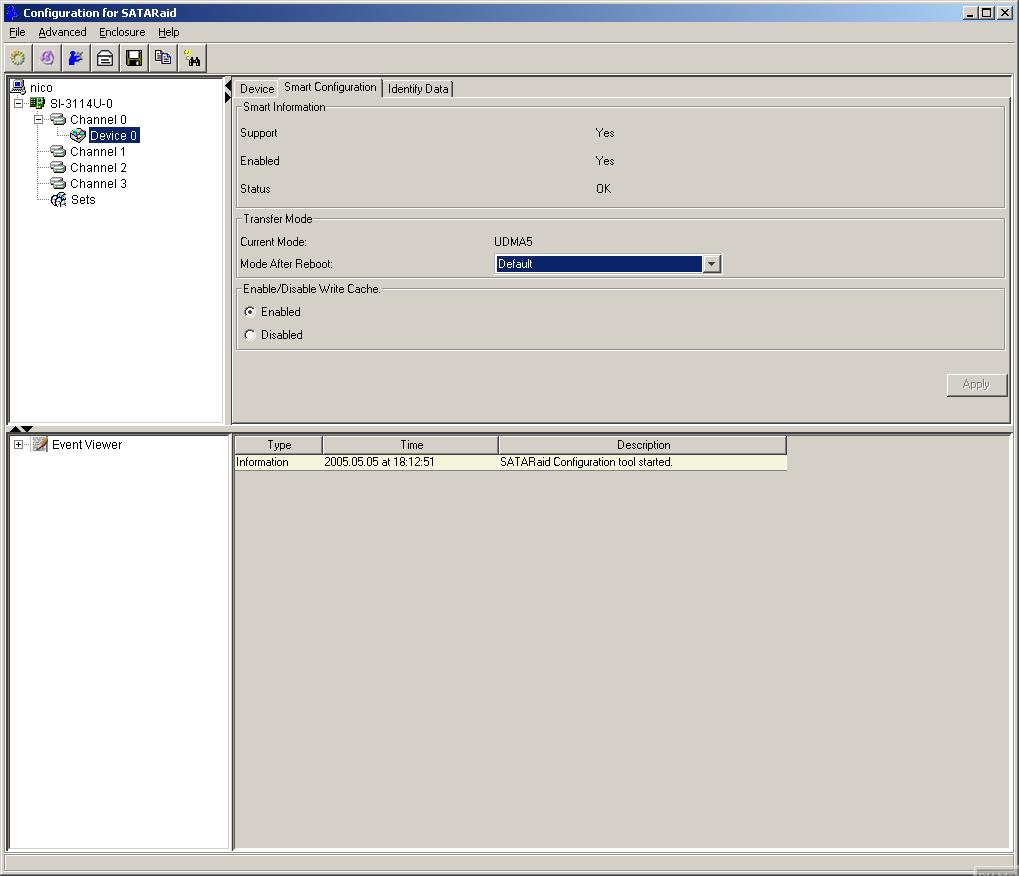Select Channel 1 in the tree
Image resolution: width=1019 pixels, height=876 pixels.
click(97, 151)
